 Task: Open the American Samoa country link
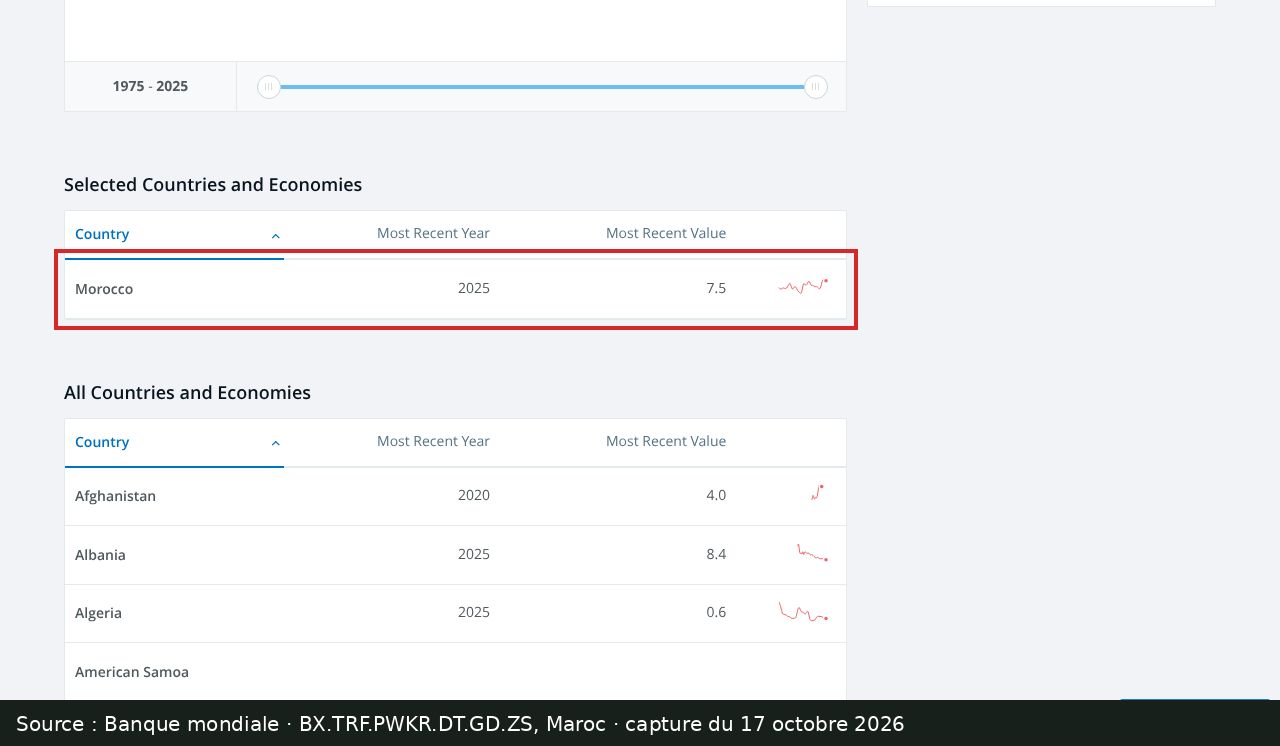(x=132, y=672)
